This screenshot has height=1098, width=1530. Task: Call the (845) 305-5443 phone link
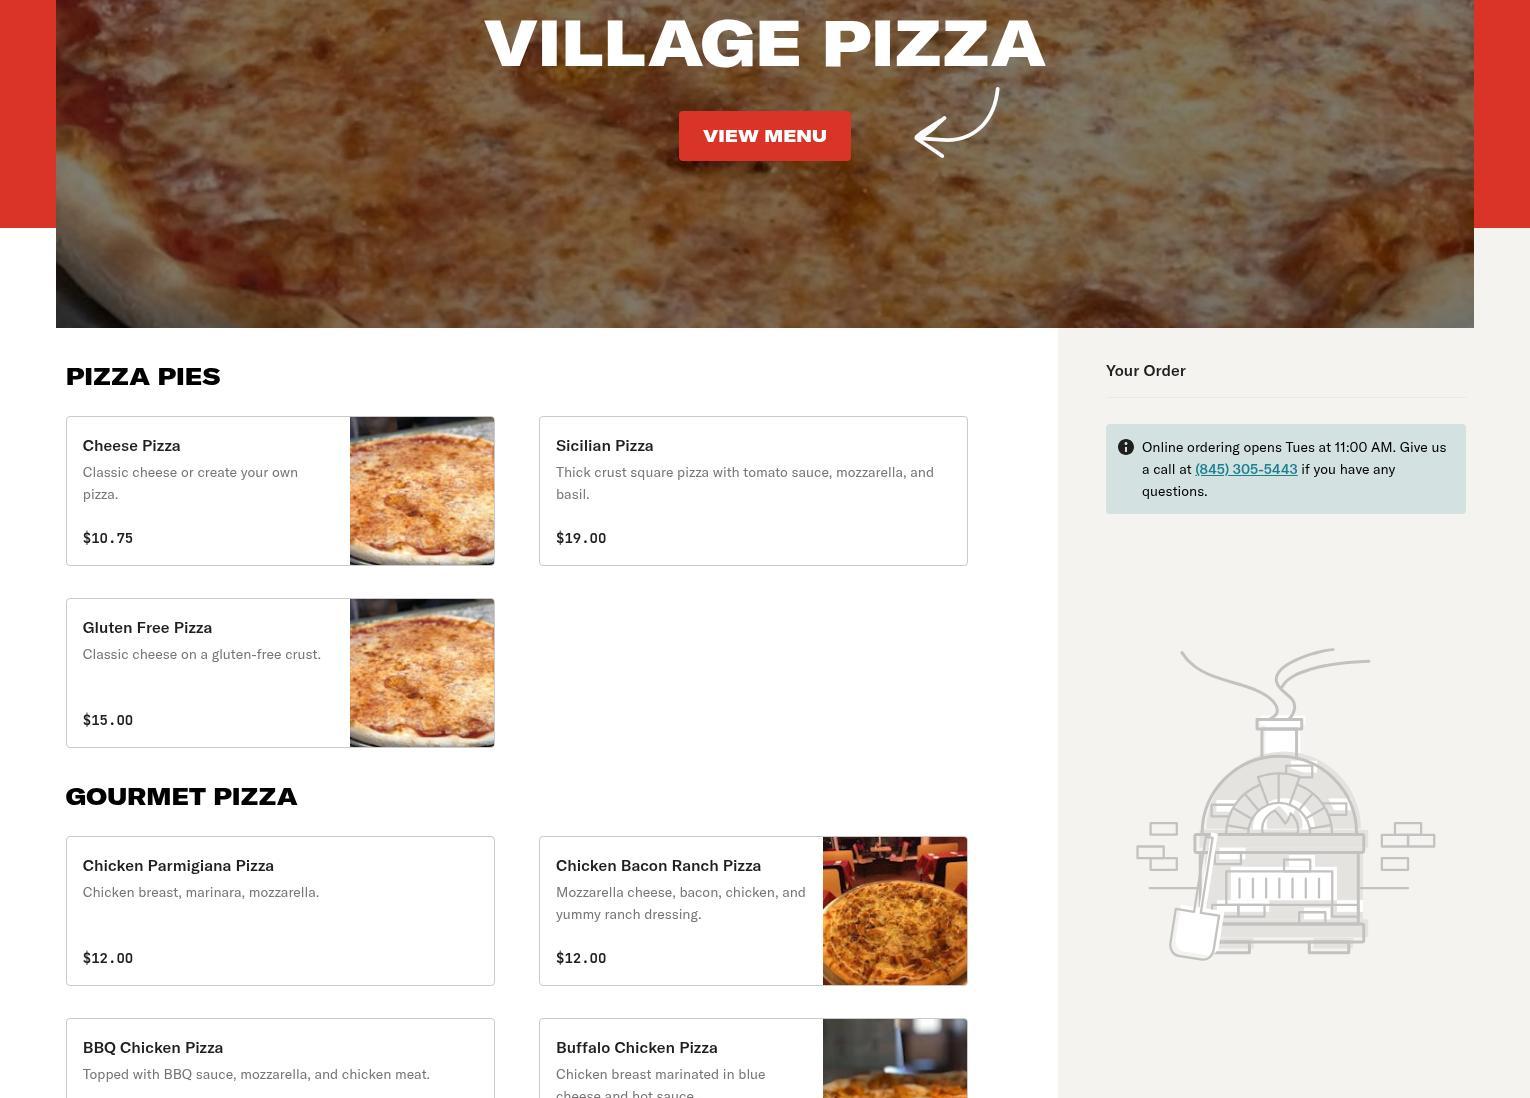1246,469
